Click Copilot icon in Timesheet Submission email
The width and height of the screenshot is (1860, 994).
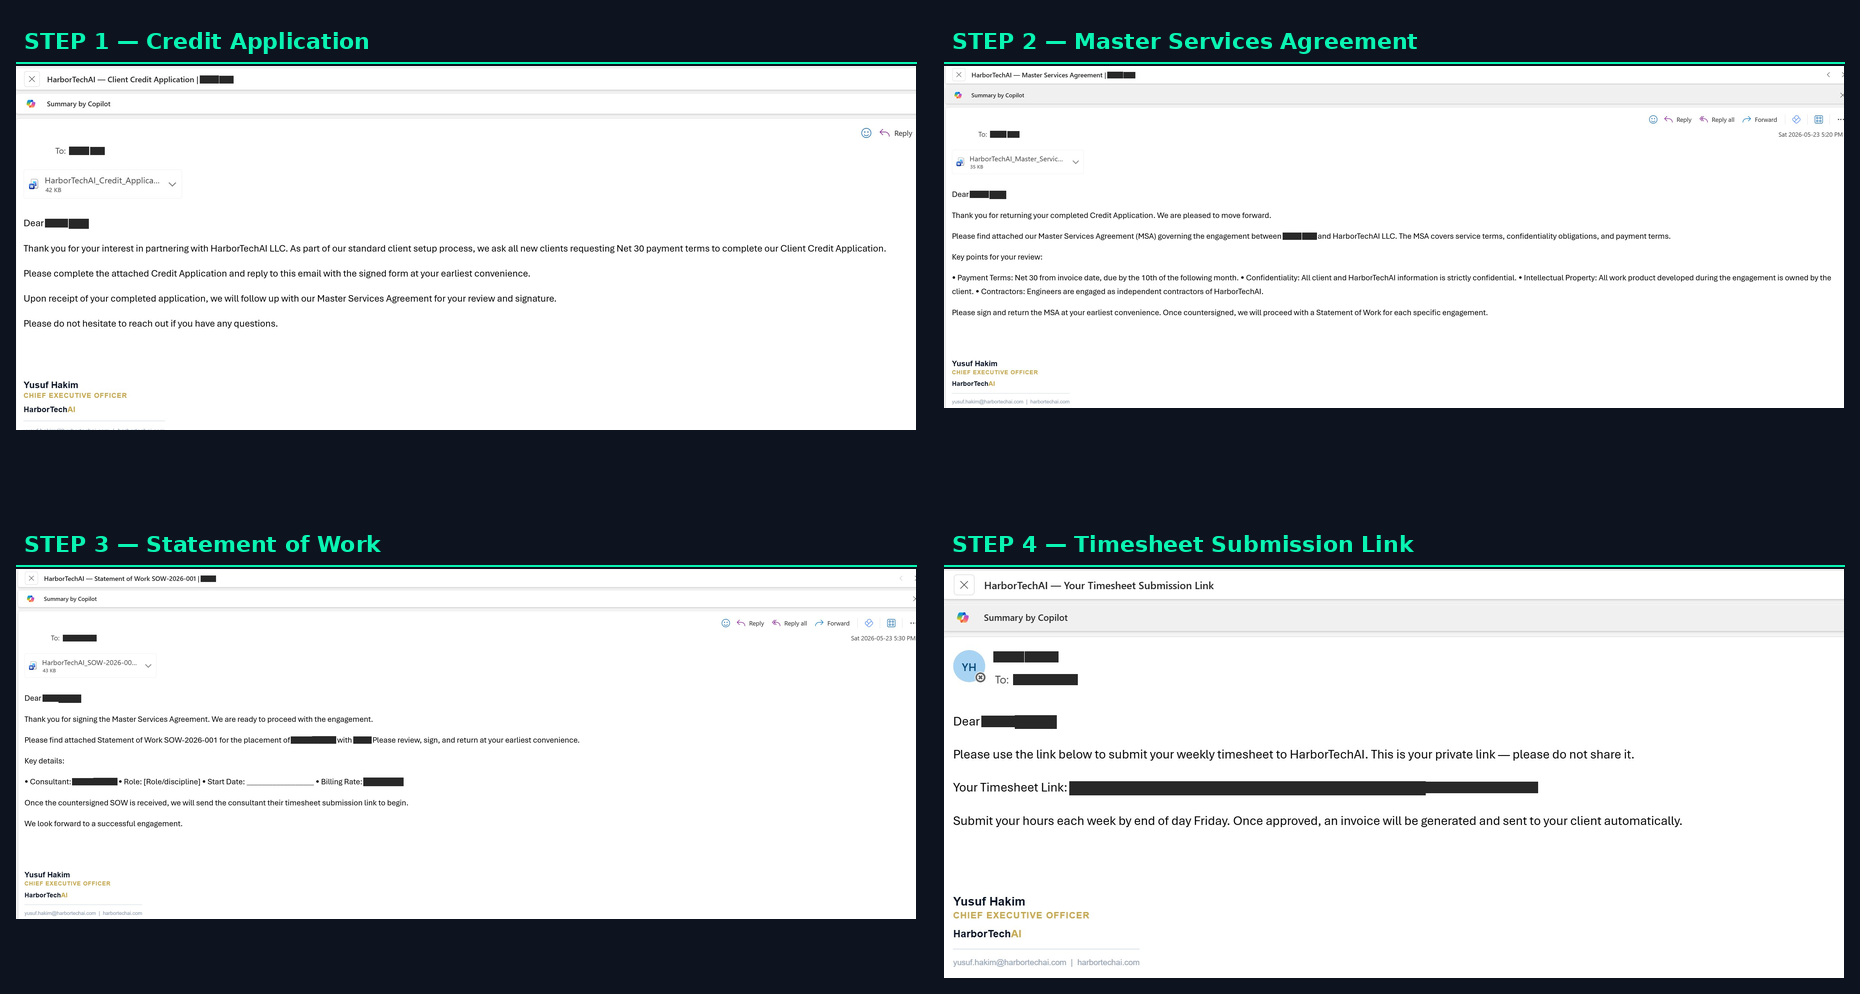[963, 618]
